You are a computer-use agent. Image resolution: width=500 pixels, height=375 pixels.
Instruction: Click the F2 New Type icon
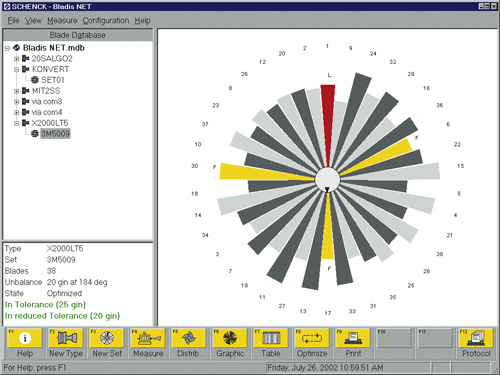pos(66,338)
